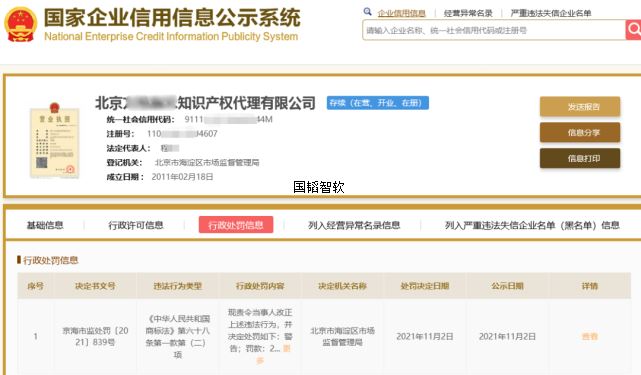This screenshot has width=641, height=375.
Task: Click the 违法行为类型 column header
Action: click(x=178, y=286)
